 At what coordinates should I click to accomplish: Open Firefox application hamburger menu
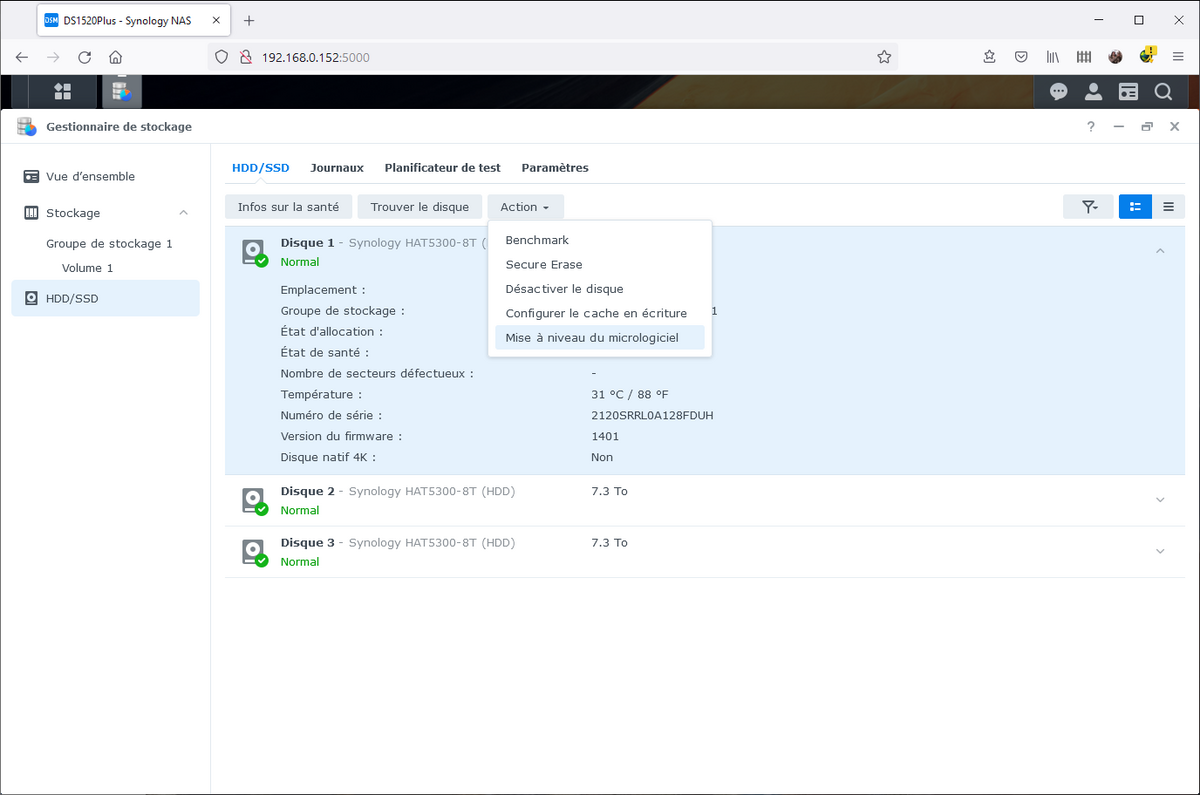pyautogui.click(x=1178, y=57)
